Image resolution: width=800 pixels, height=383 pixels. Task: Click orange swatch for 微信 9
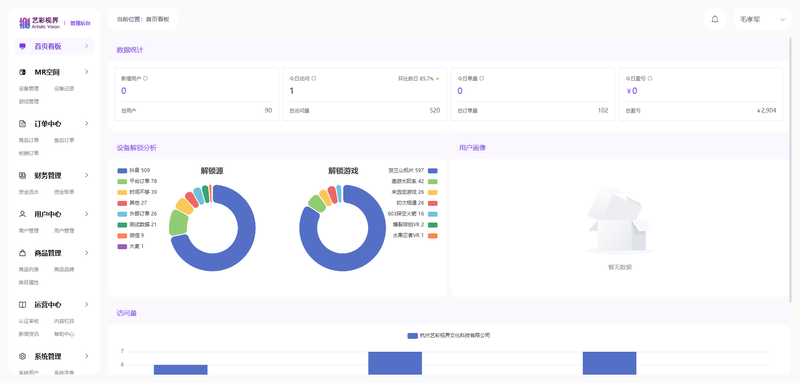[x=122, y=236]
